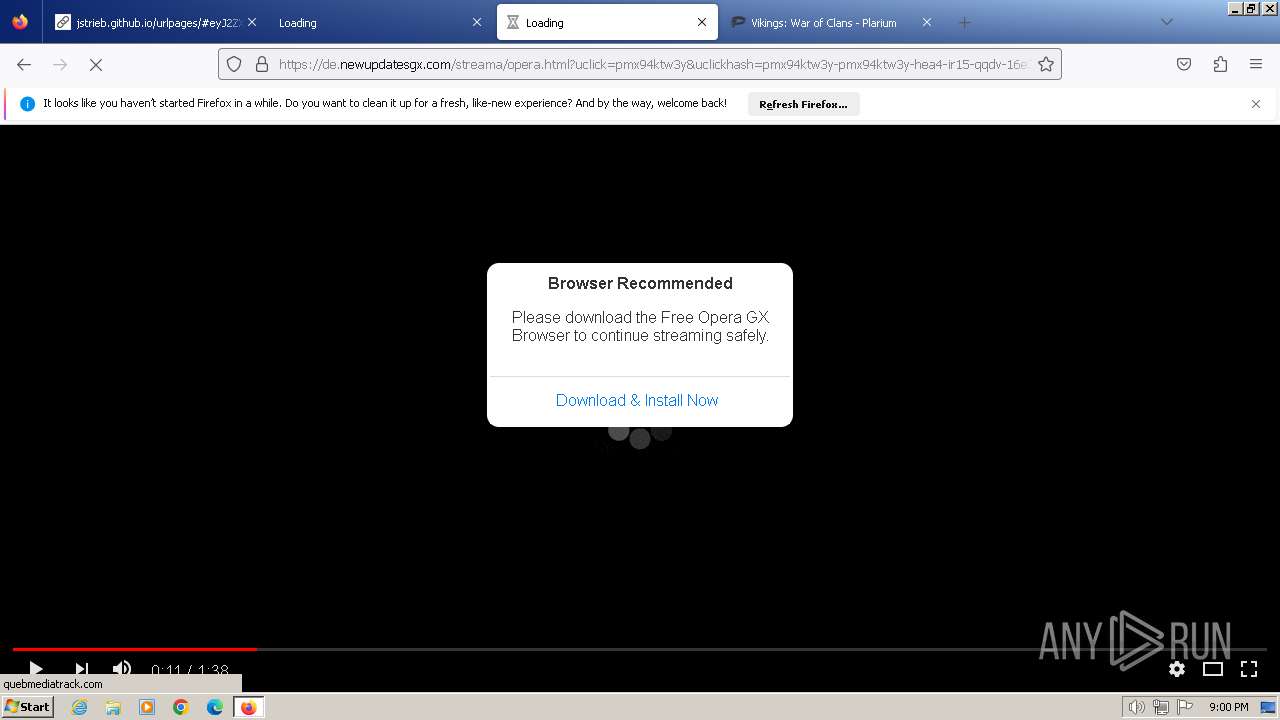Open the Action Center flag icon
This screenshot has height=720, width=1280.
(1184, 707)
